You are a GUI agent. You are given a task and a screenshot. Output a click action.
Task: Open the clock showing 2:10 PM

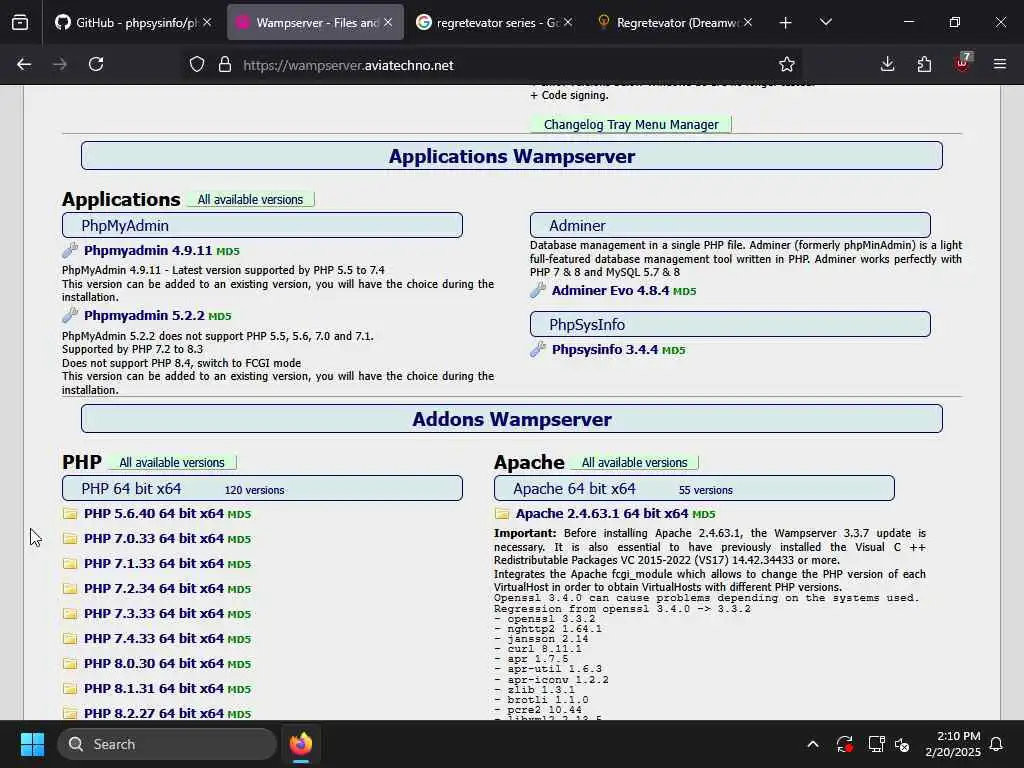click(952, 744)
